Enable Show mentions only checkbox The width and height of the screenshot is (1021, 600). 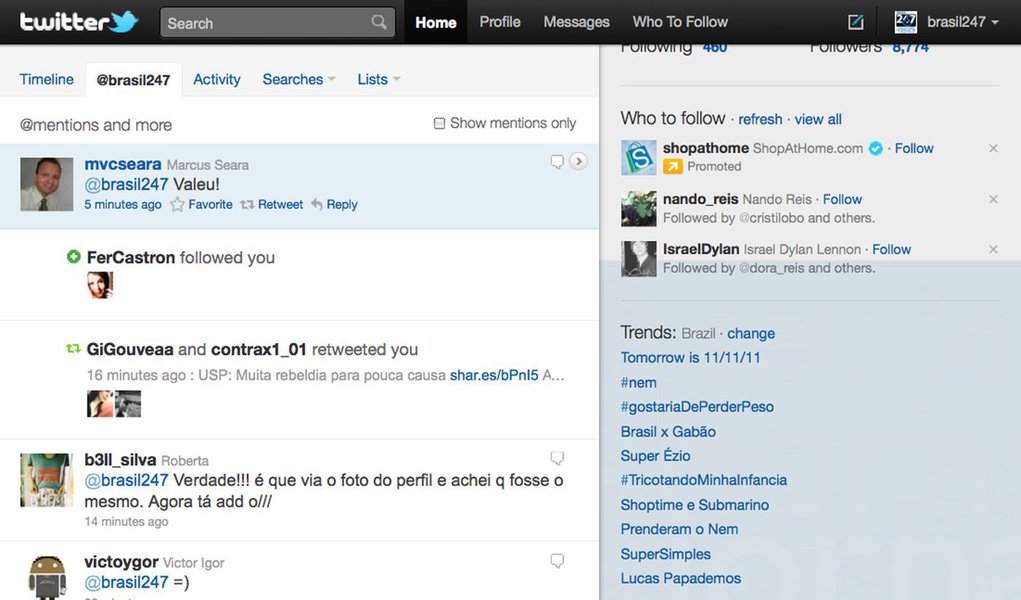[440, 123]
